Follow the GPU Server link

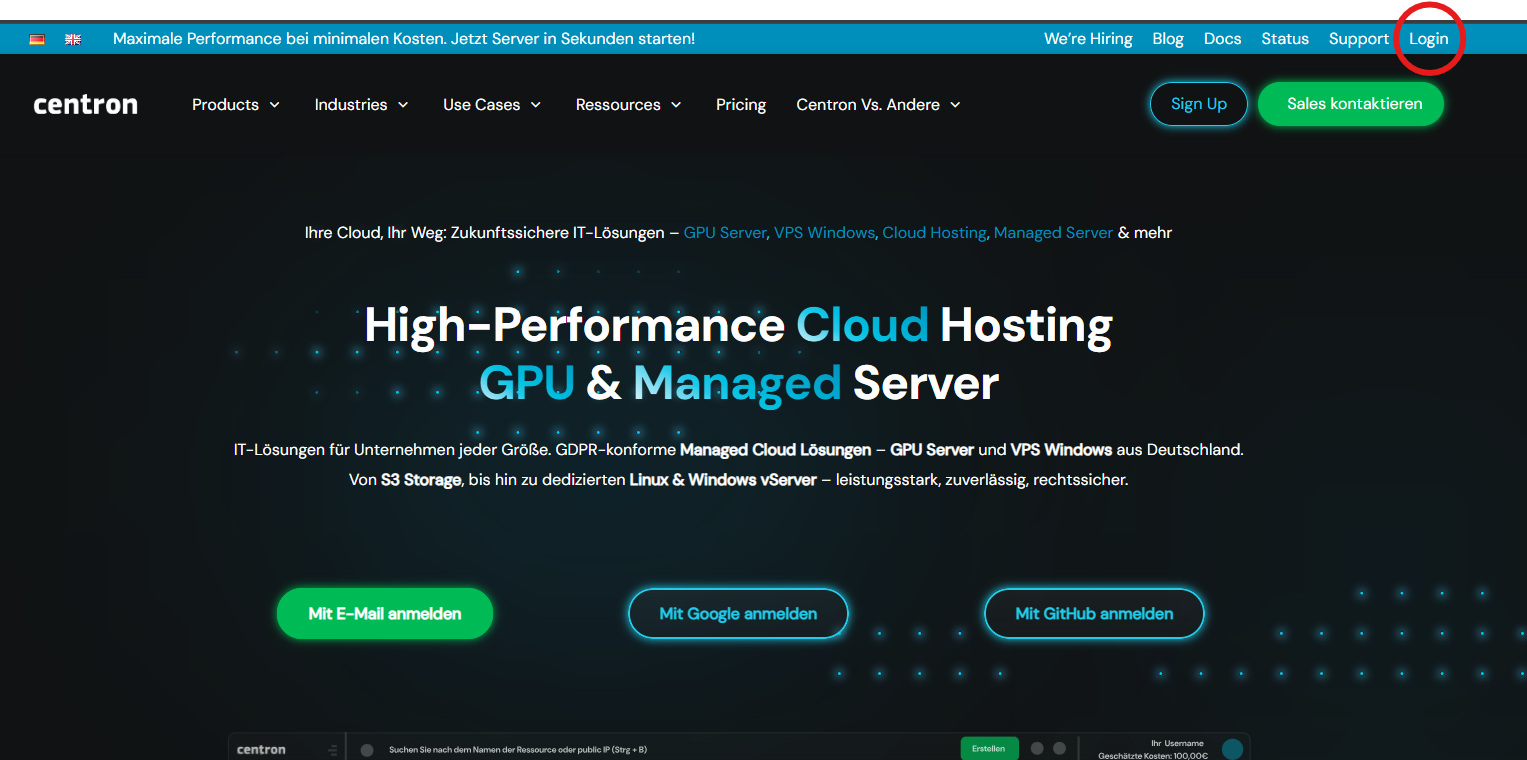pos(724,233)
